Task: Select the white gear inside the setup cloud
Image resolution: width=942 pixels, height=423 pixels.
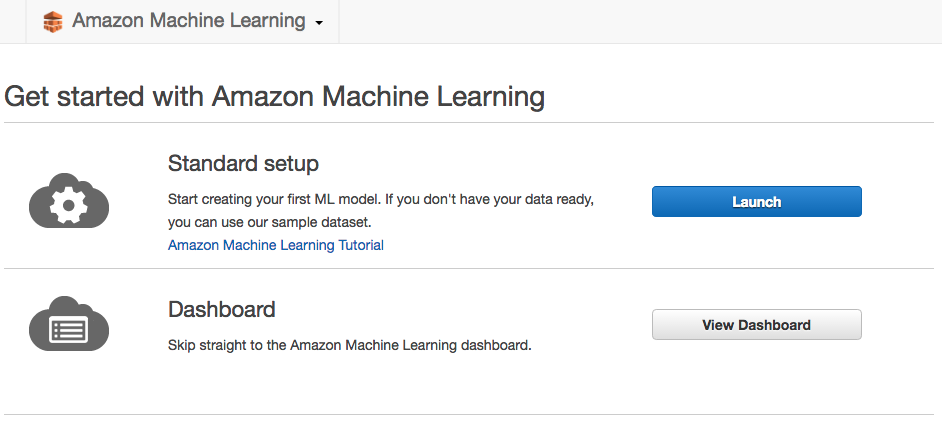Action: pyautogui.click(x=68, y=205)
